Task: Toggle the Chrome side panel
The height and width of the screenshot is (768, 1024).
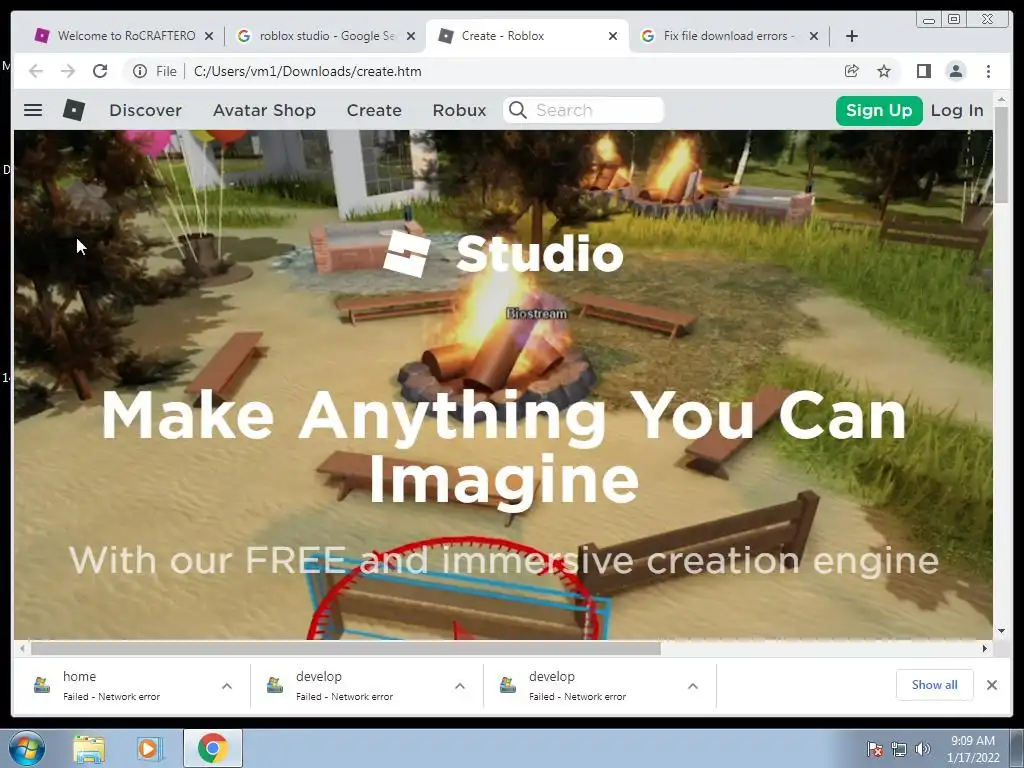Action: click(923, 71)
